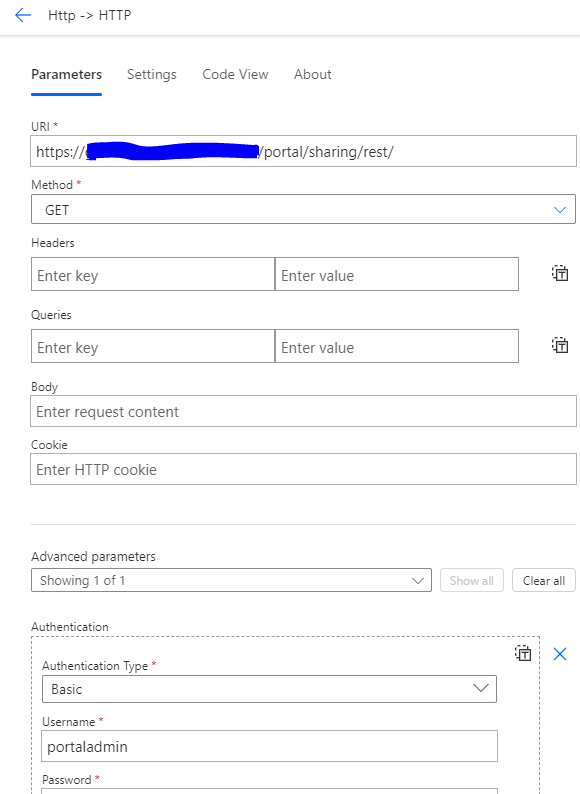Expand the Advanced parameters dropdown
580x794 pixels.
click(x=231, y=580)
